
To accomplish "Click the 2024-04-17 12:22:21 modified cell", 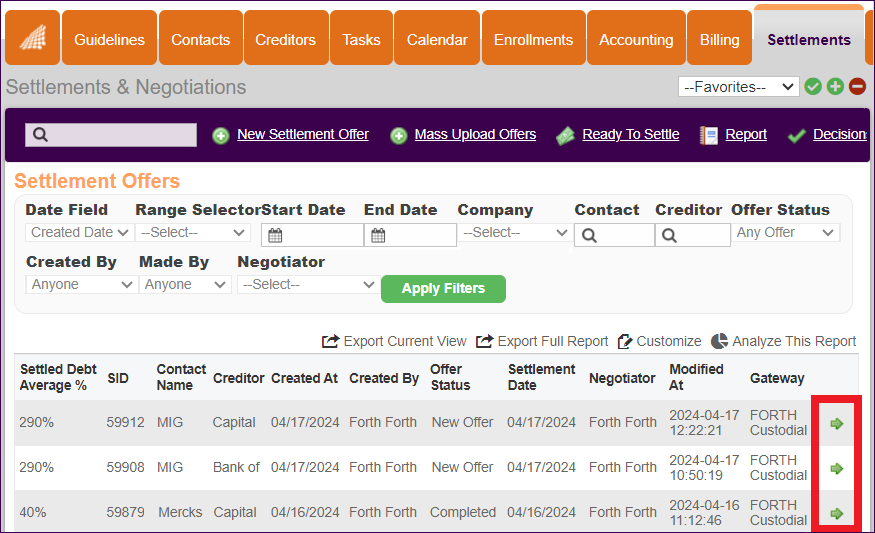I will point(704,423).
